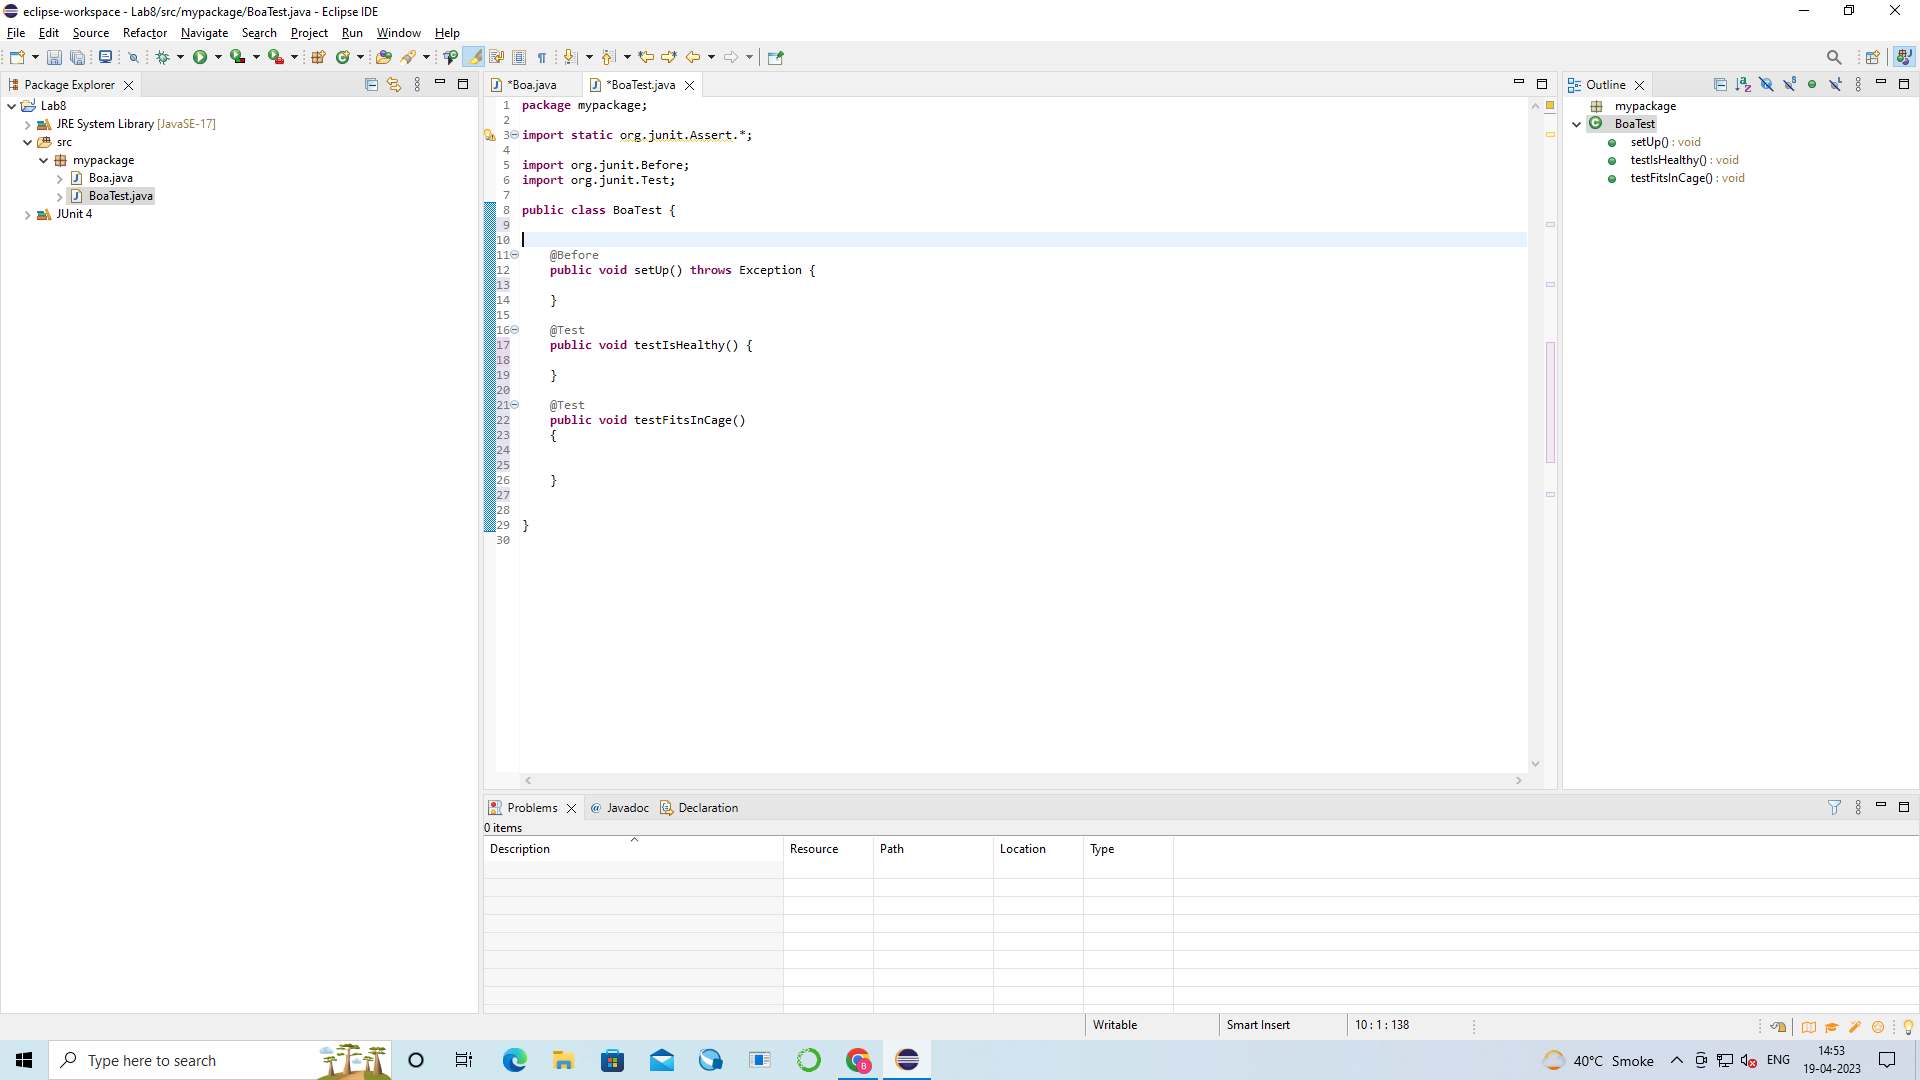1920x1080 pixels.
Task: Expand the JUnit 4 library node
Action: [27, 215]
